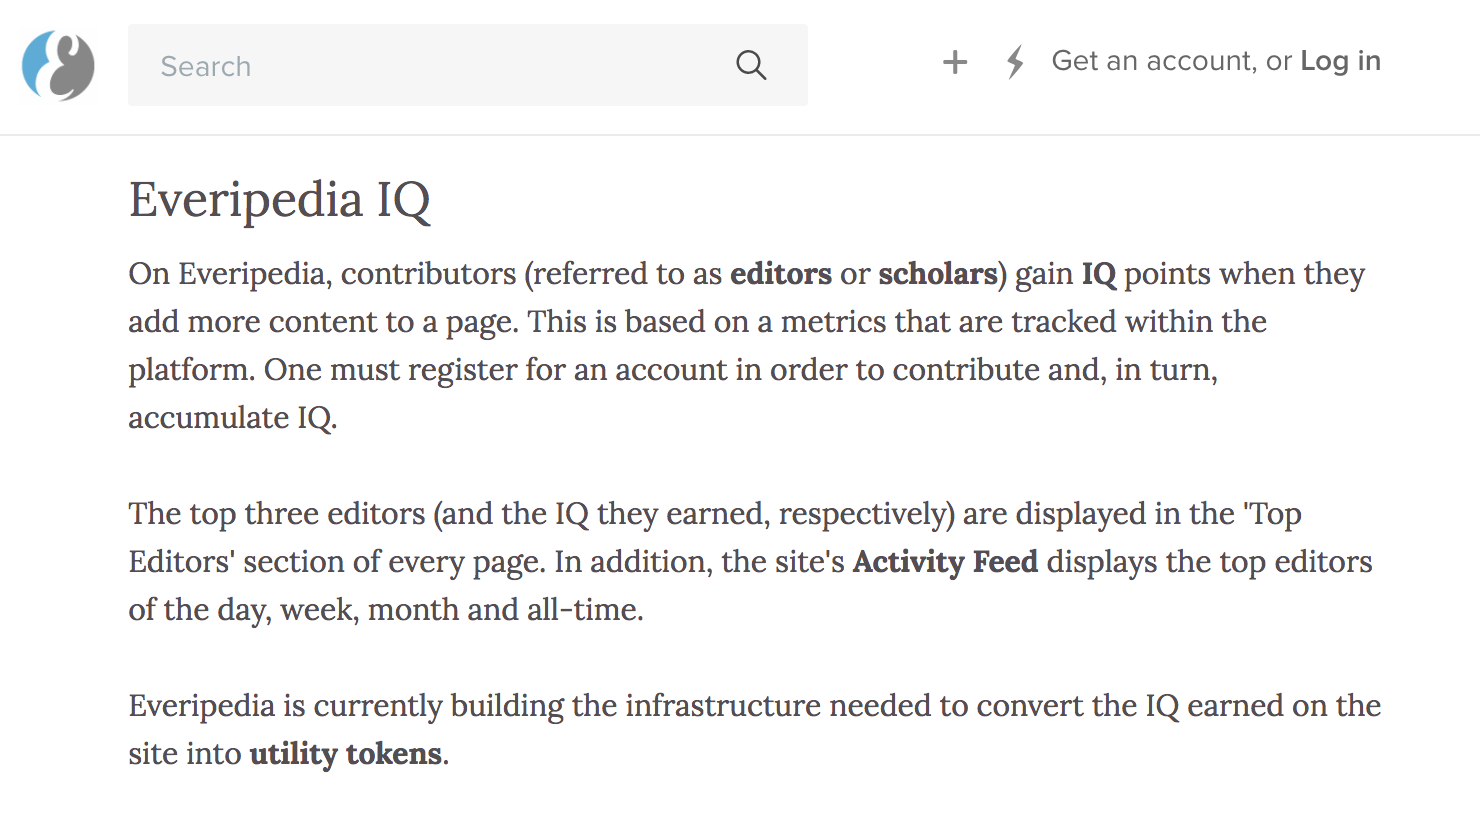
Task: Focus the Search input field
Action: tap(430, 66)
